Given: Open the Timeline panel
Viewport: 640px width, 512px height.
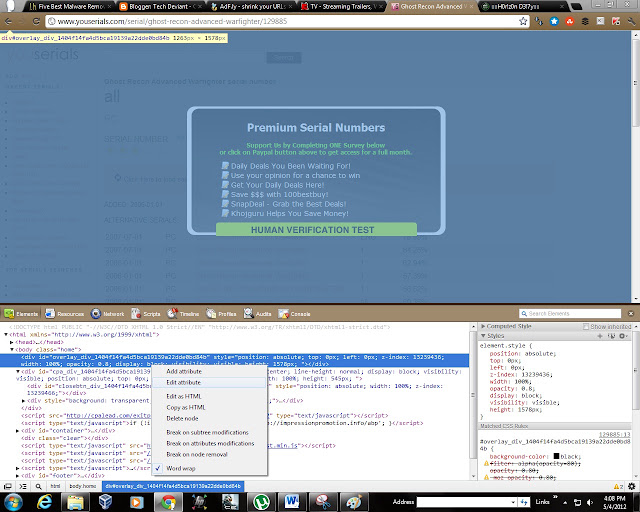Looking at the screenshot, I should (183, 314).
